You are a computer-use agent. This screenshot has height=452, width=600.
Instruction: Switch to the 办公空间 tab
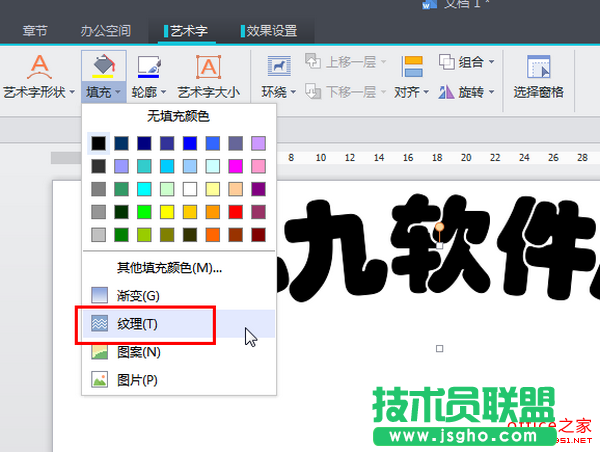coord(106,31)
